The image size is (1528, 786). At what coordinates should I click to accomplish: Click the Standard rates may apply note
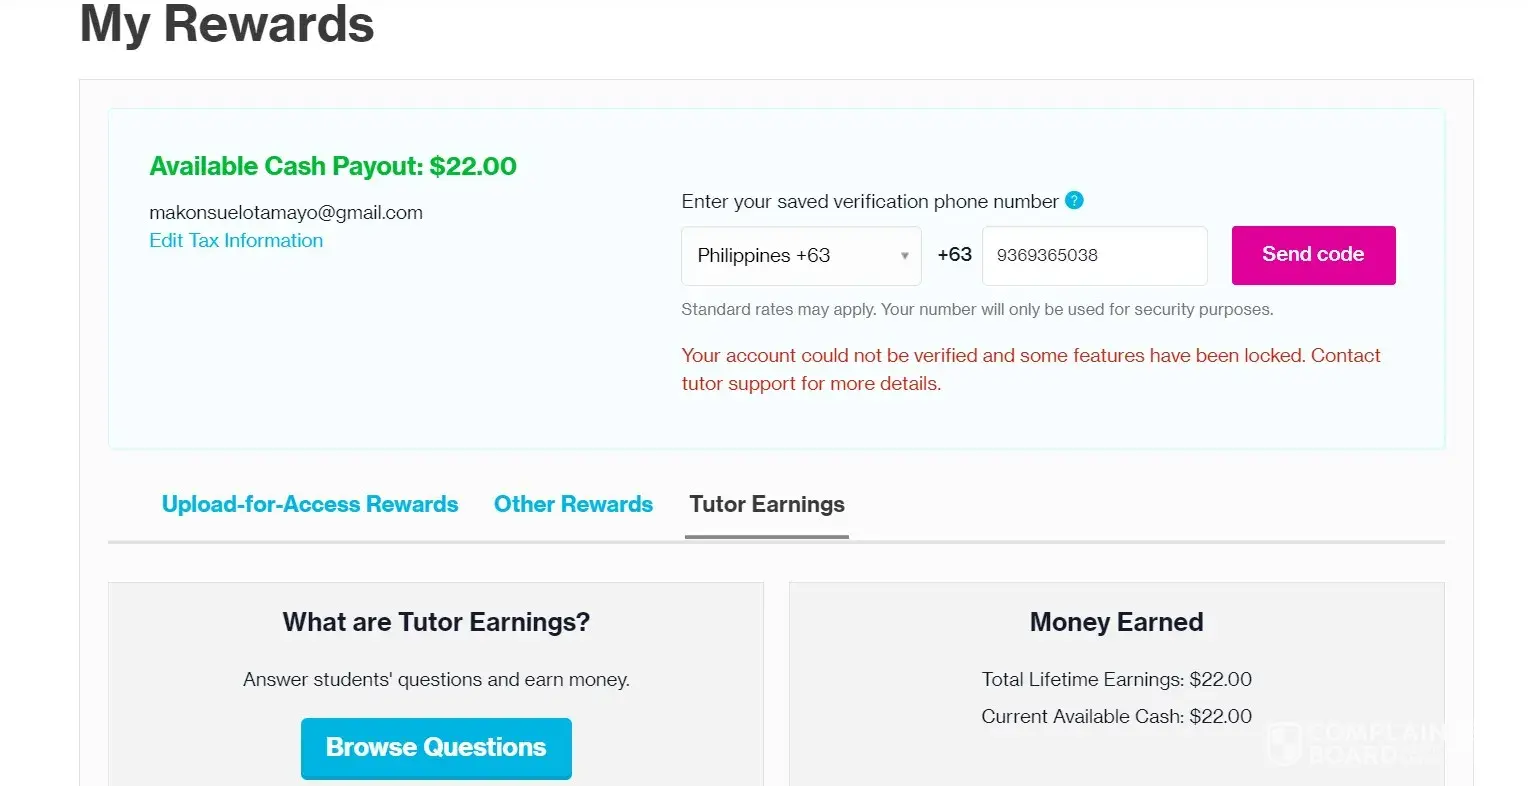tap(977, 310)
